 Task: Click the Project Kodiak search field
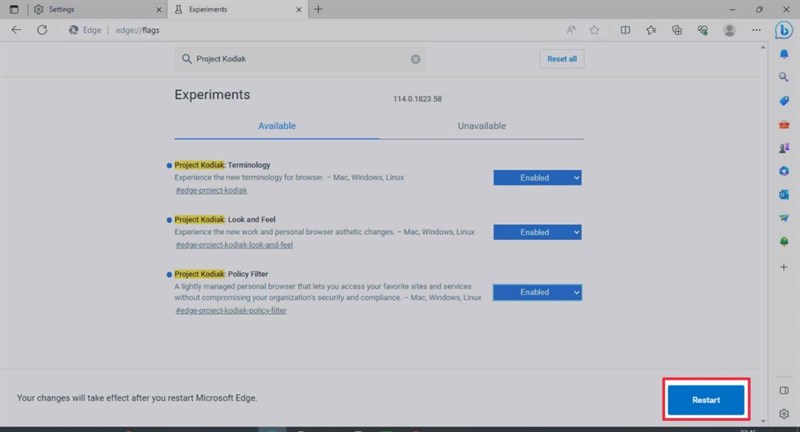[301, 59]
